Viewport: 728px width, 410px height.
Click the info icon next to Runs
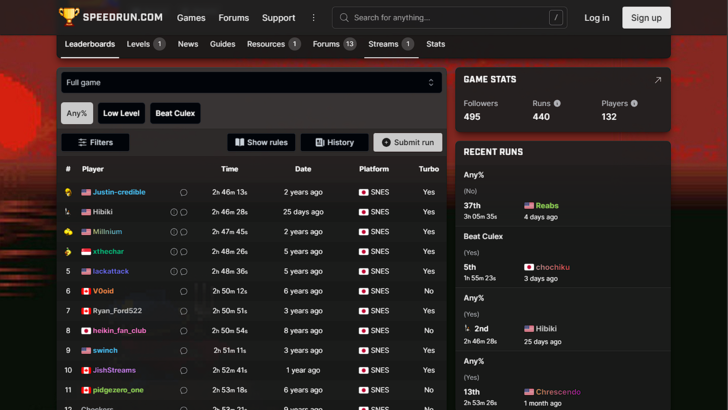[557, 103]
